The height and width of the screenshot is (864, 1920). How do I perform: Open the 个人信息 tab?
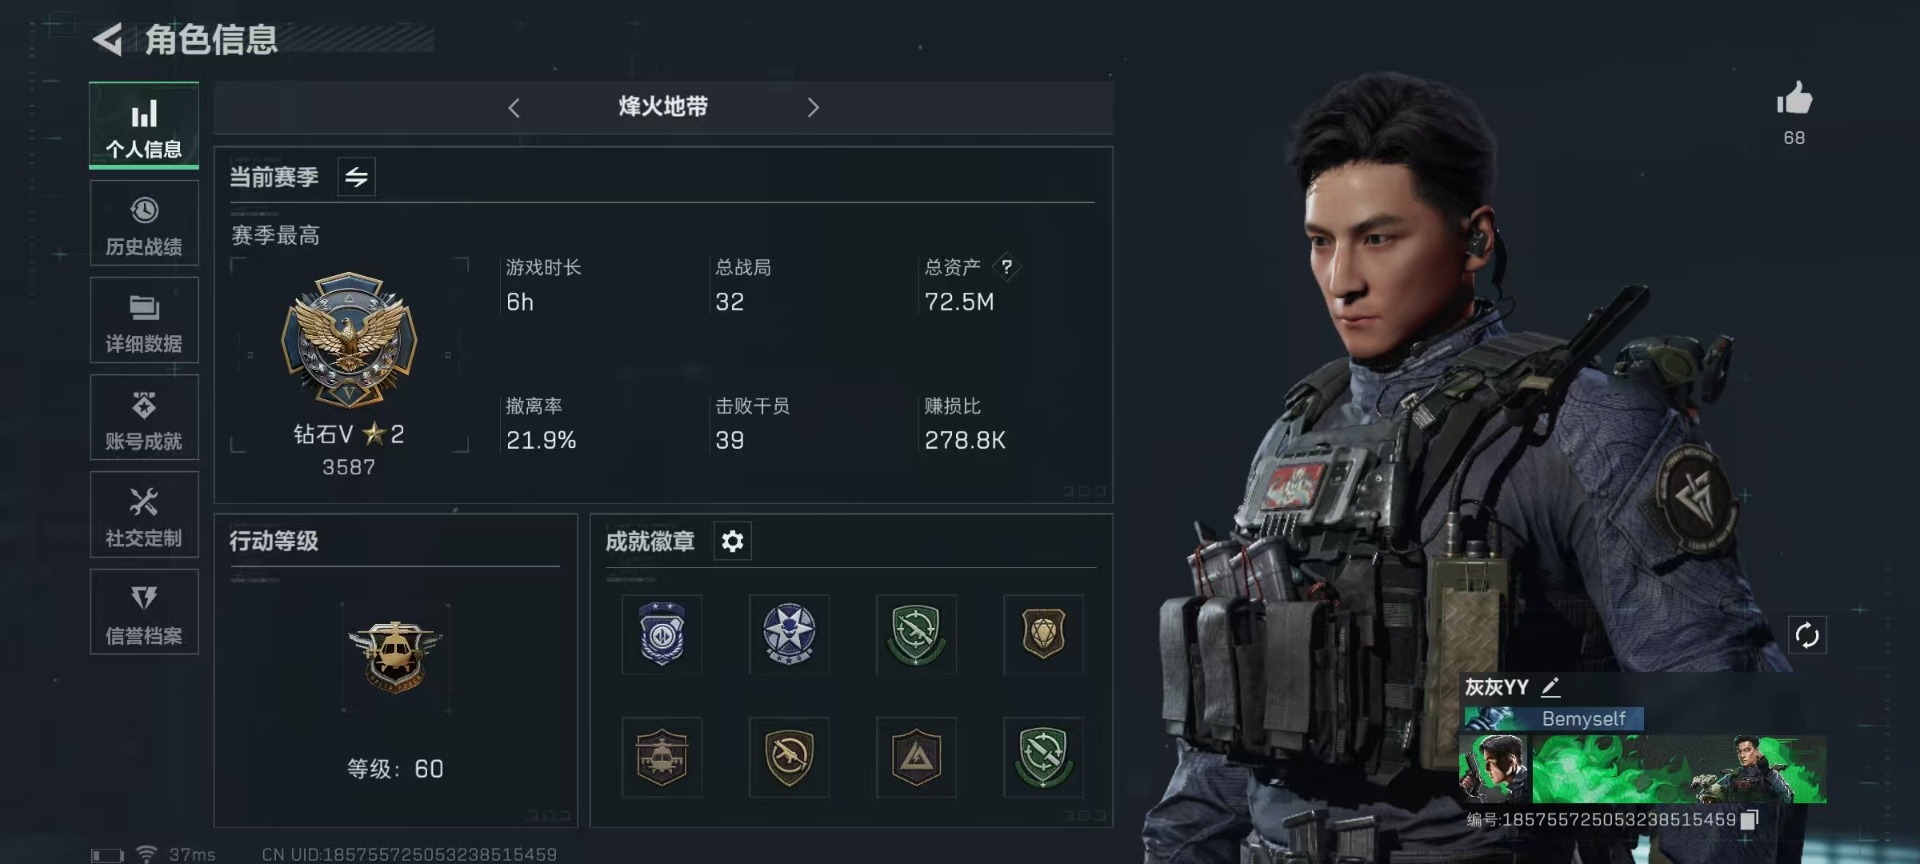(x=144, y=125)
